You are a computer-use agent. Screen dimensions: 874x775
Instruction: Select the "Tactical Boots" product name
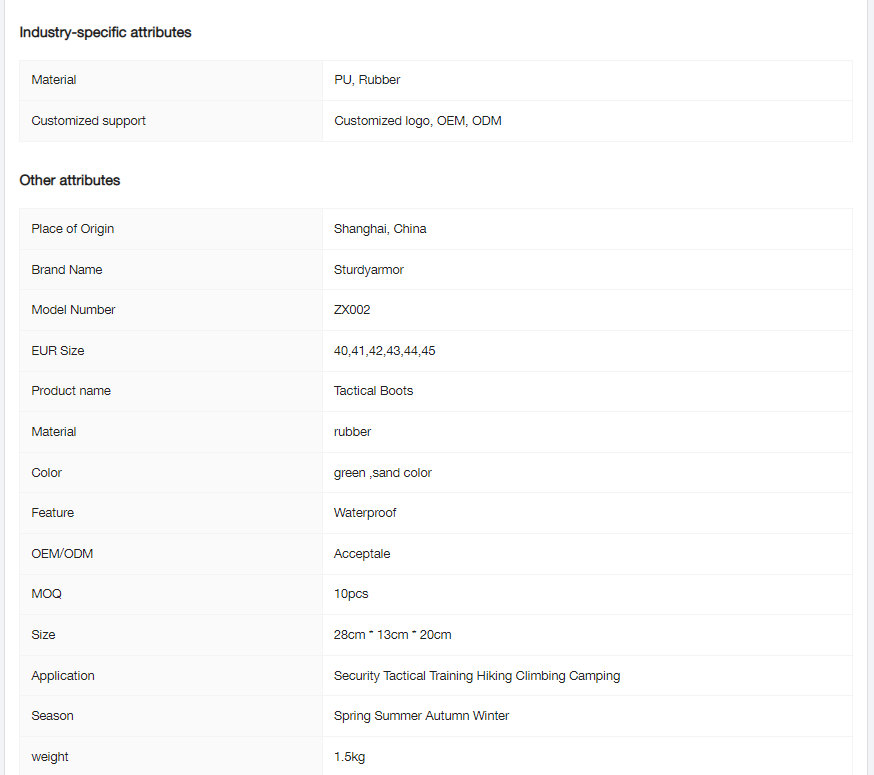pyautogui.click(x=373, y=391)
